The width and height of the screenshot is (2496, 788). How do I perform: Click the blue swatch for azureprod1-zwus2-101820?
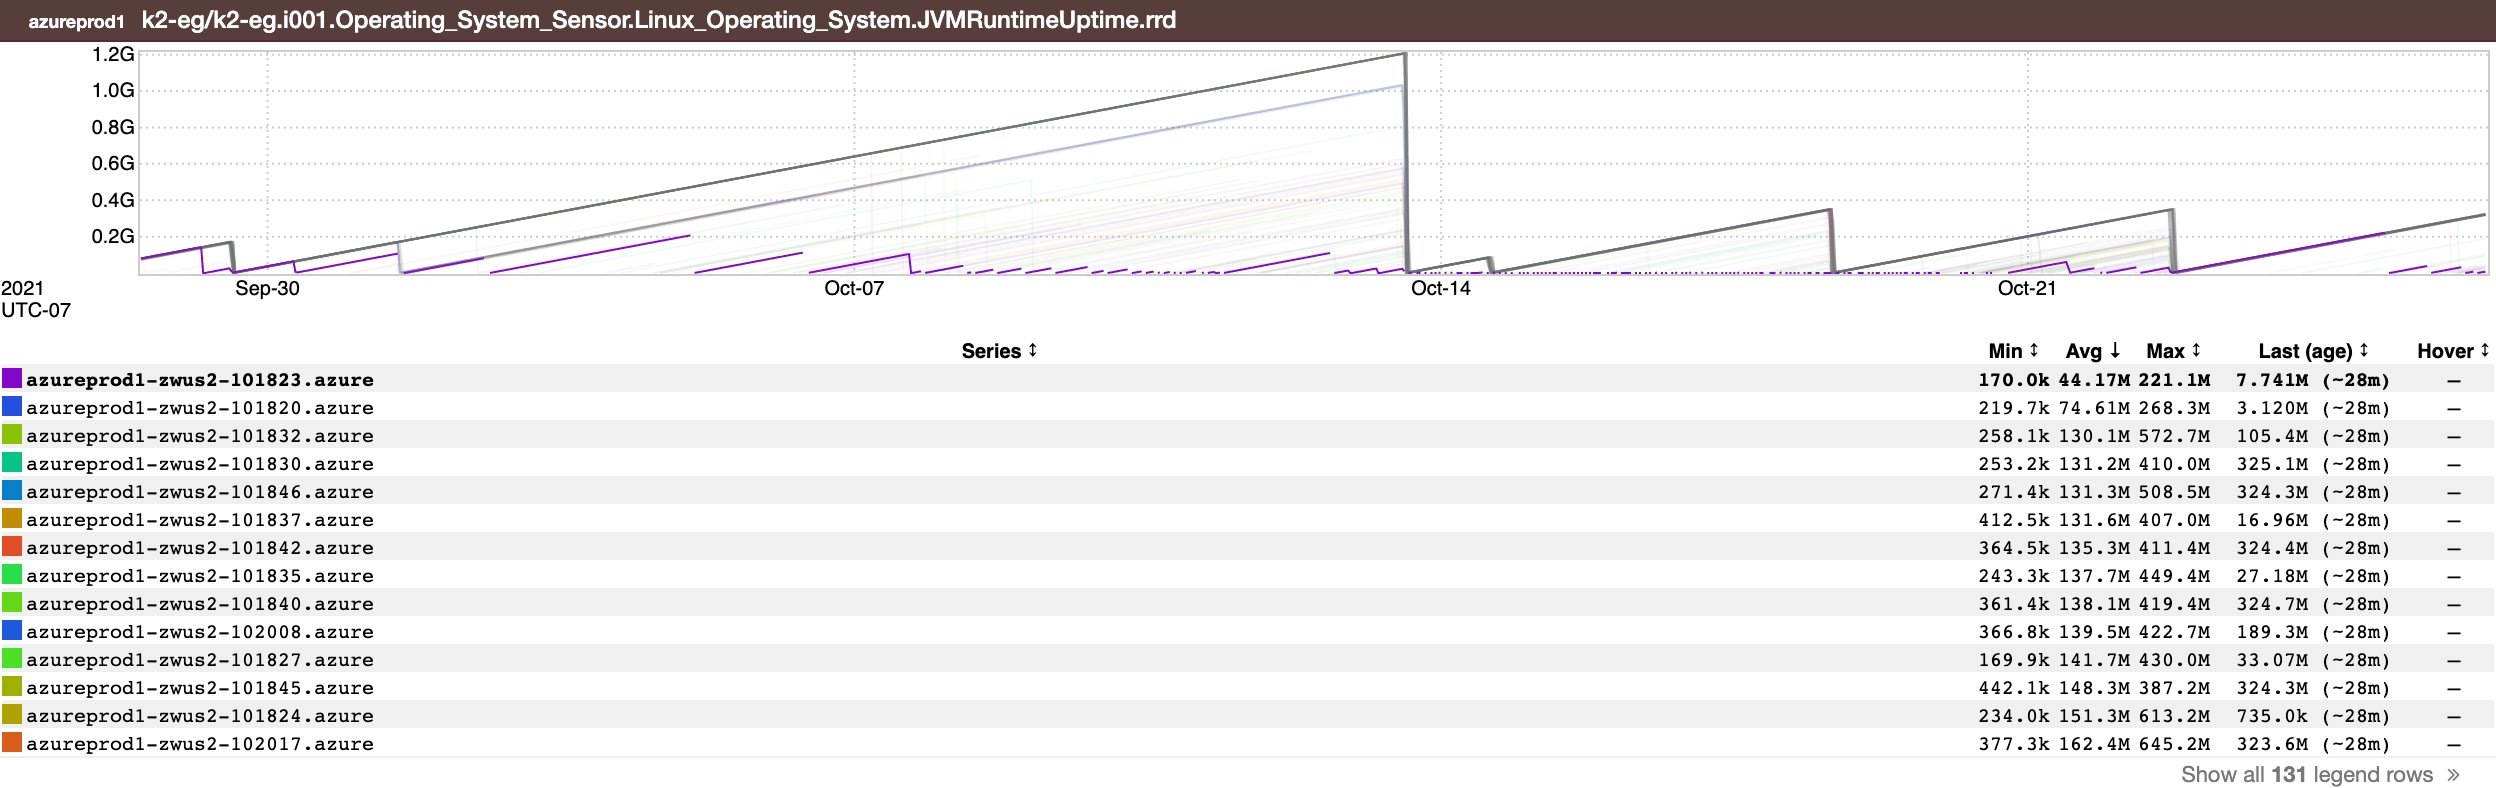click(x=12, y=407)
